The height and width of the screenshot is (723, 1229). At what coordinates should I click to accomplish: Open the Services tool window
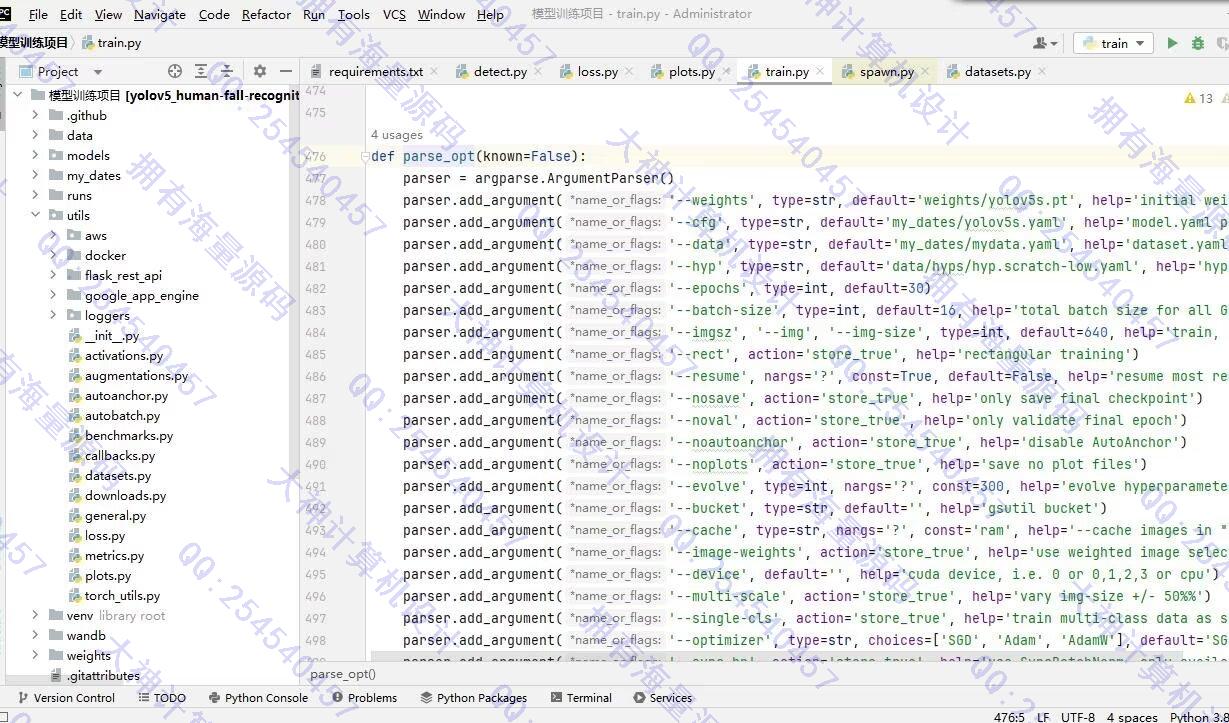[663, 698]
